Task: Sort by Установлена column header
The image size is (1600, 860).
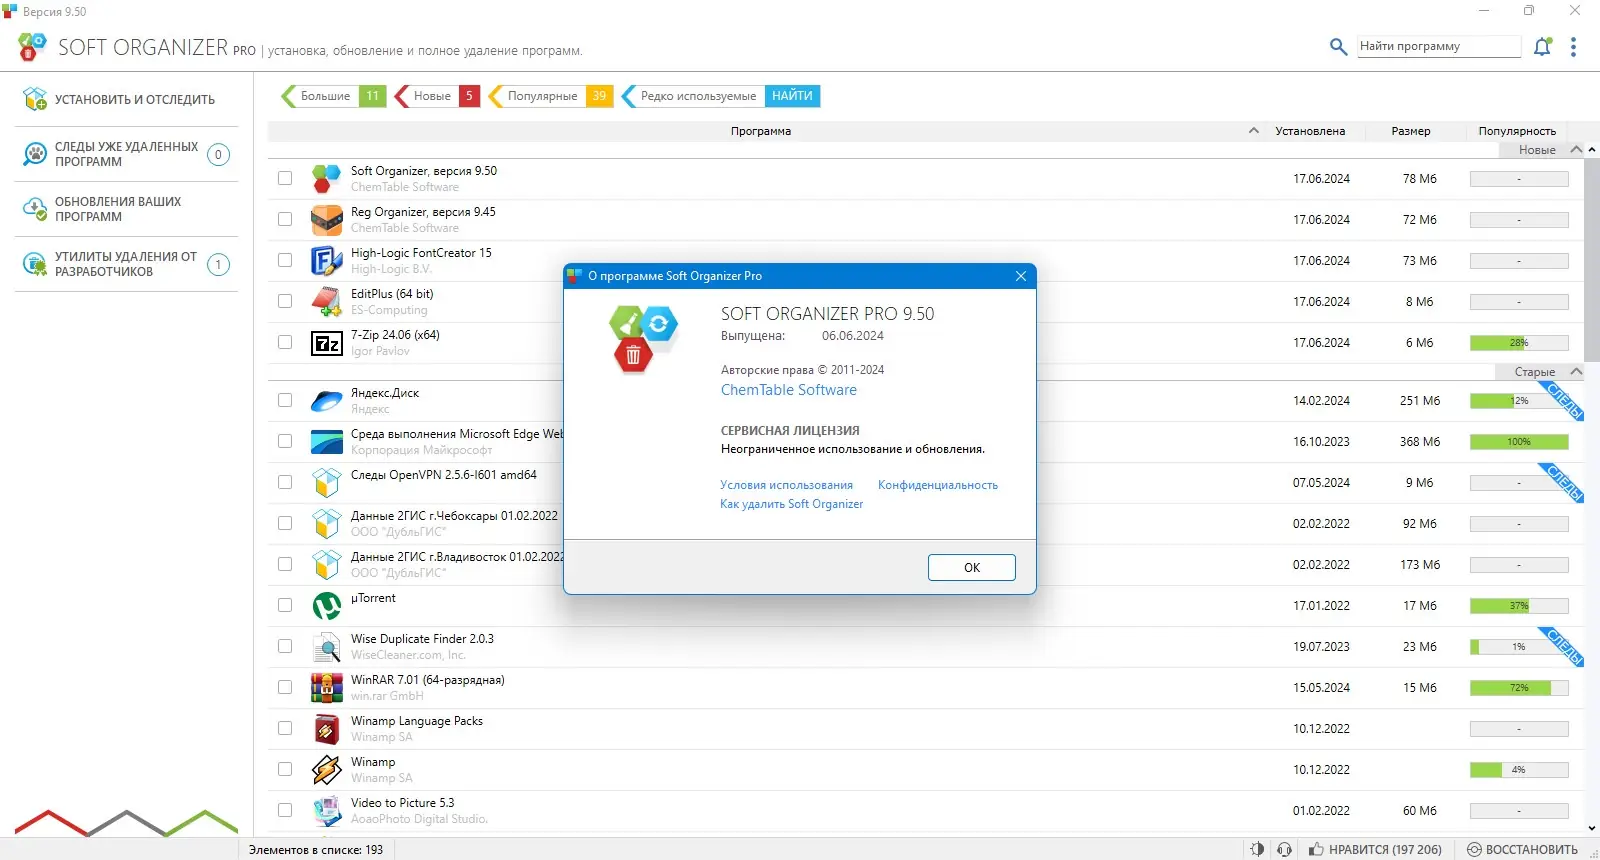Action: coord(1310,131)
